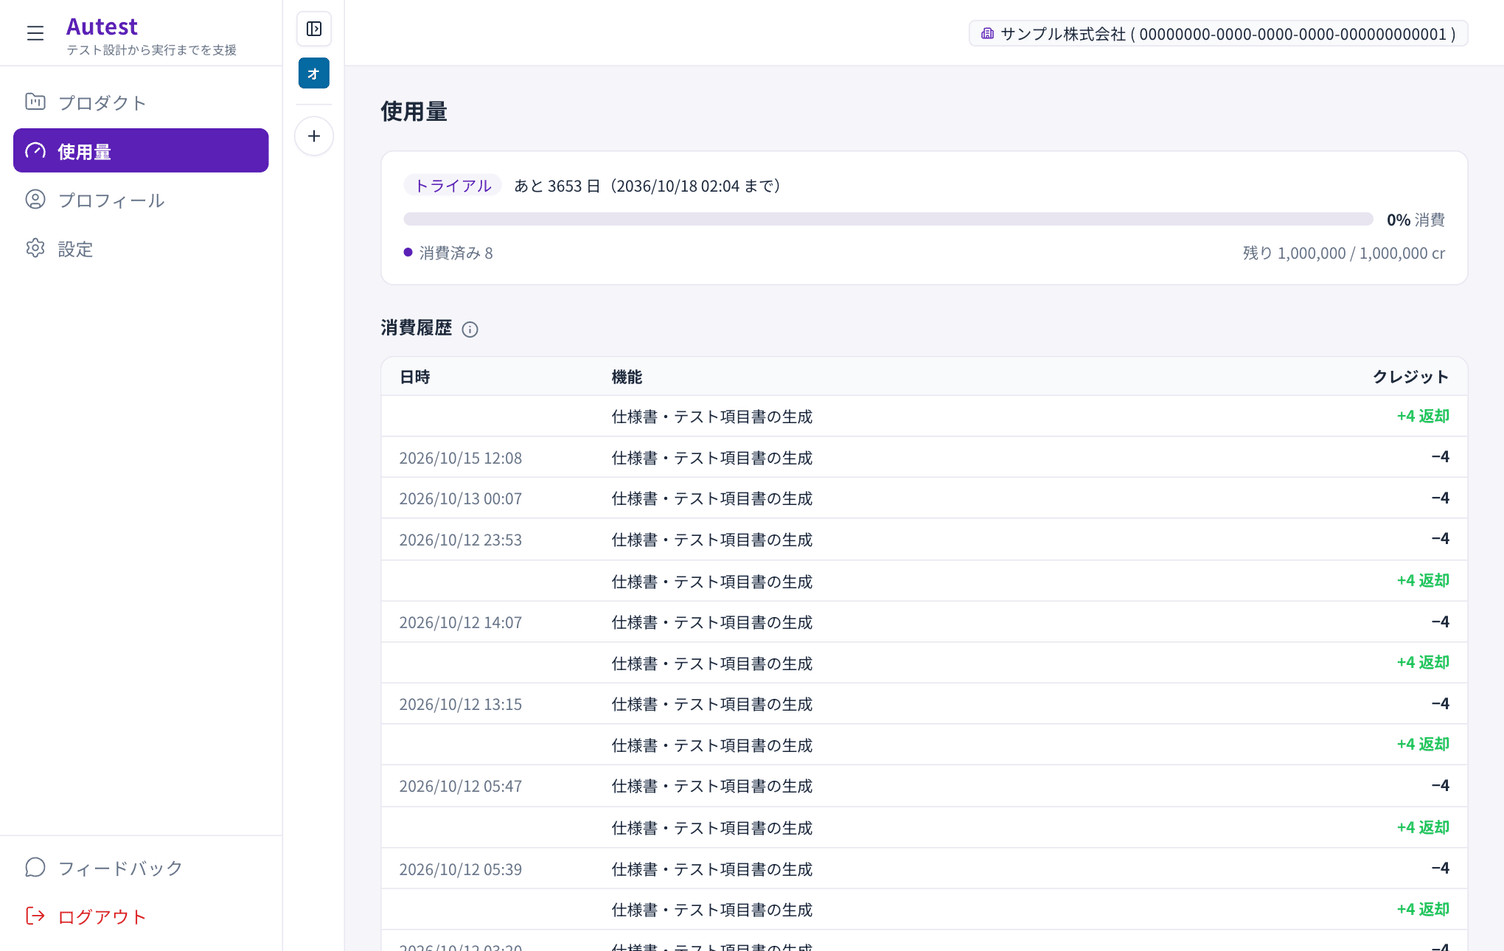
Task: Click 残り 1,000,000 / 1,000,000 cr text
Action: tap(1343, 253)
